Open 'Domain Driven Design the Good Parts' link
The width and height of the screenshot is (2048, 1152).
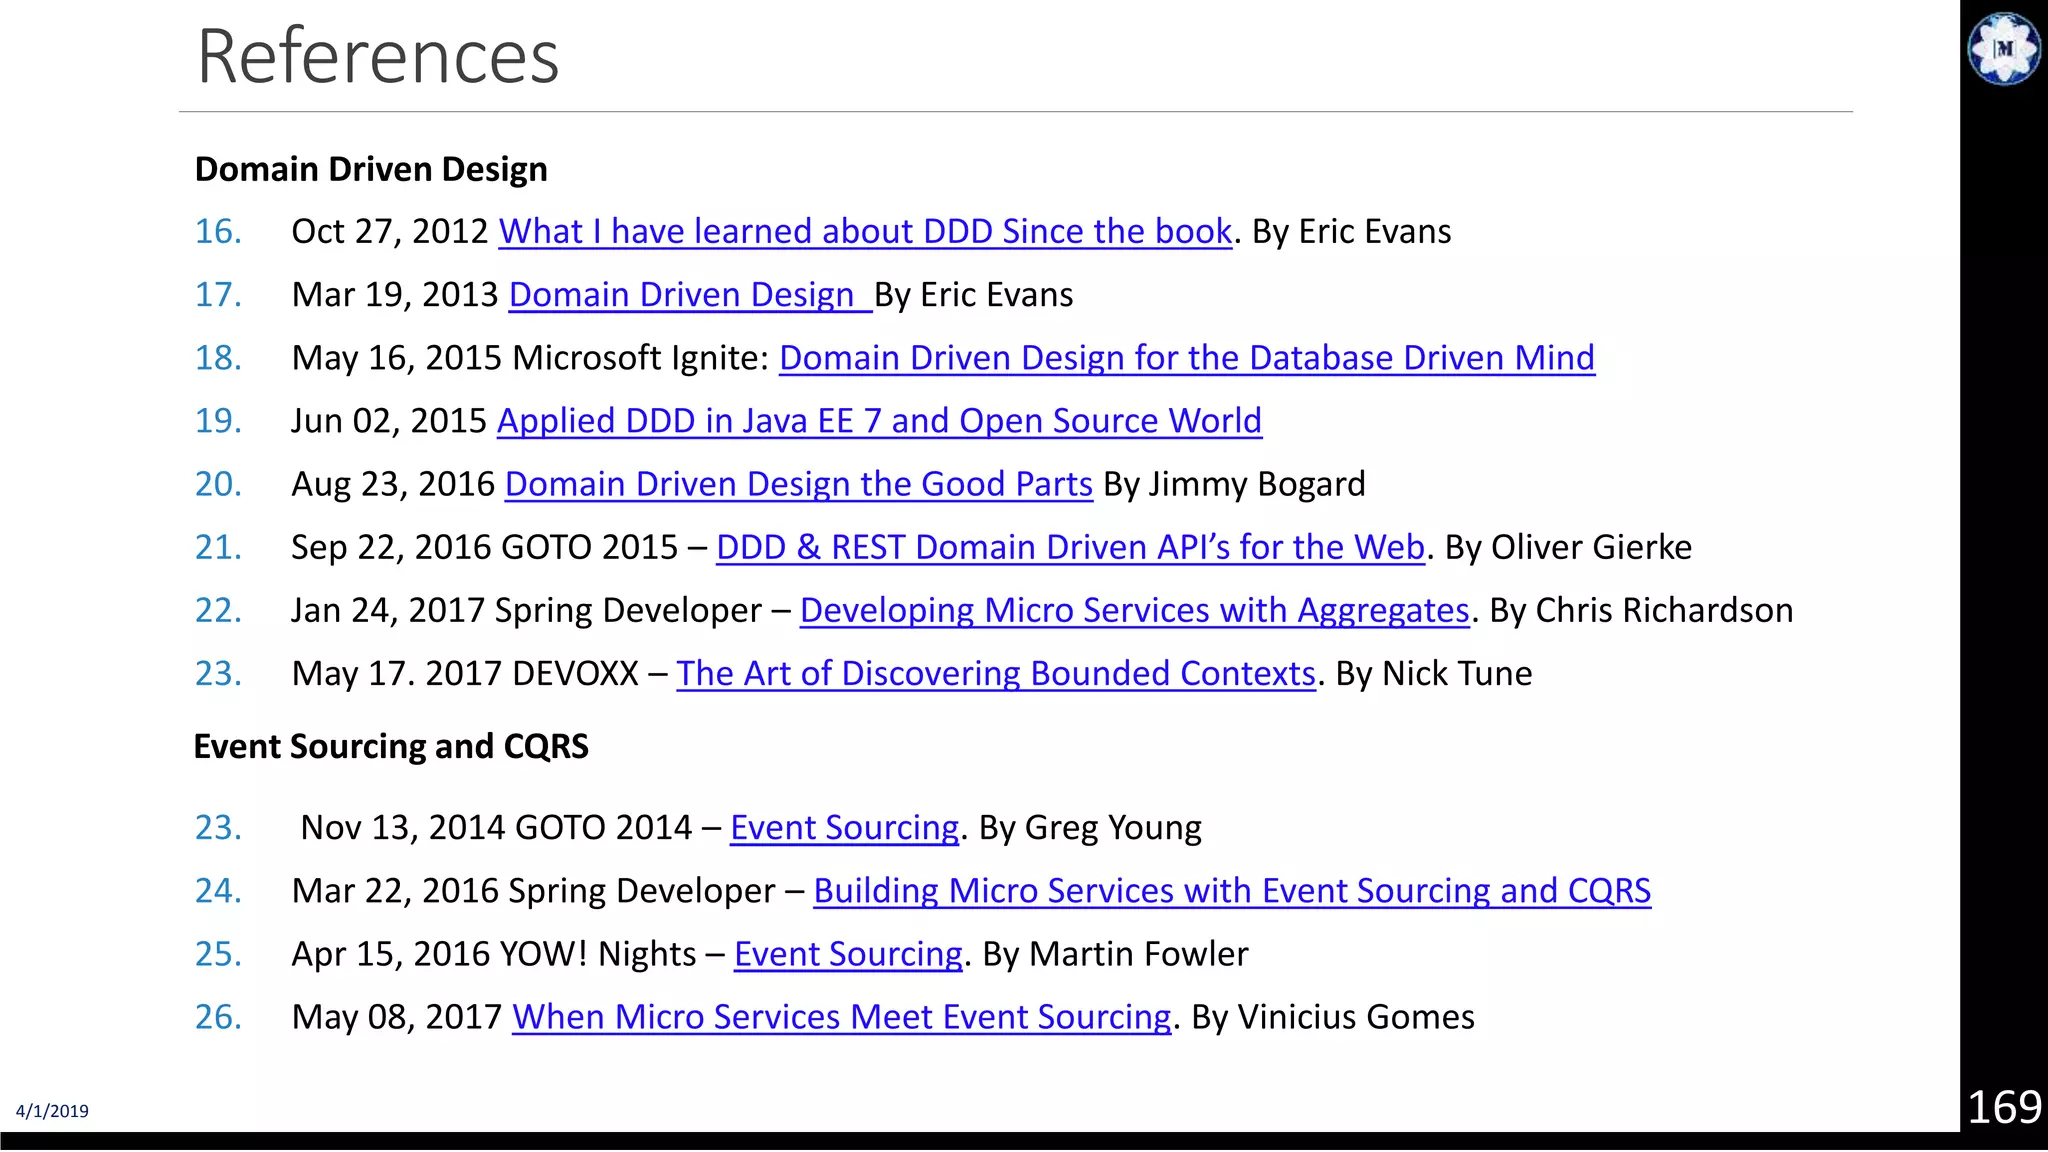(x=799, y=484)
